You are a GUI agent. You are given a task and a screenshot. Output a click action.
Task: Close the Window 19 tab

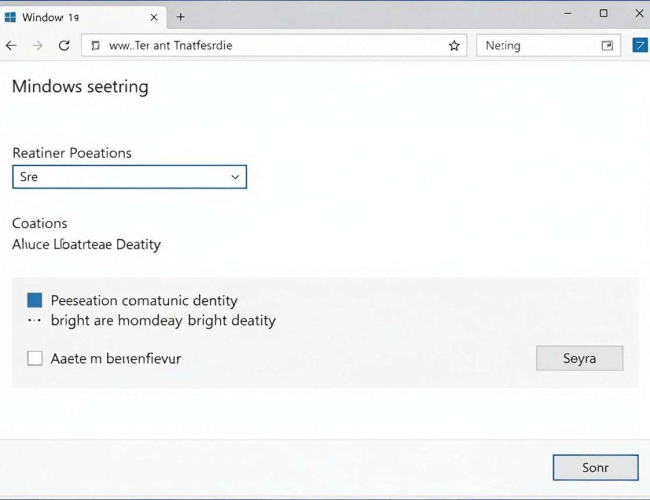point(154,17)
